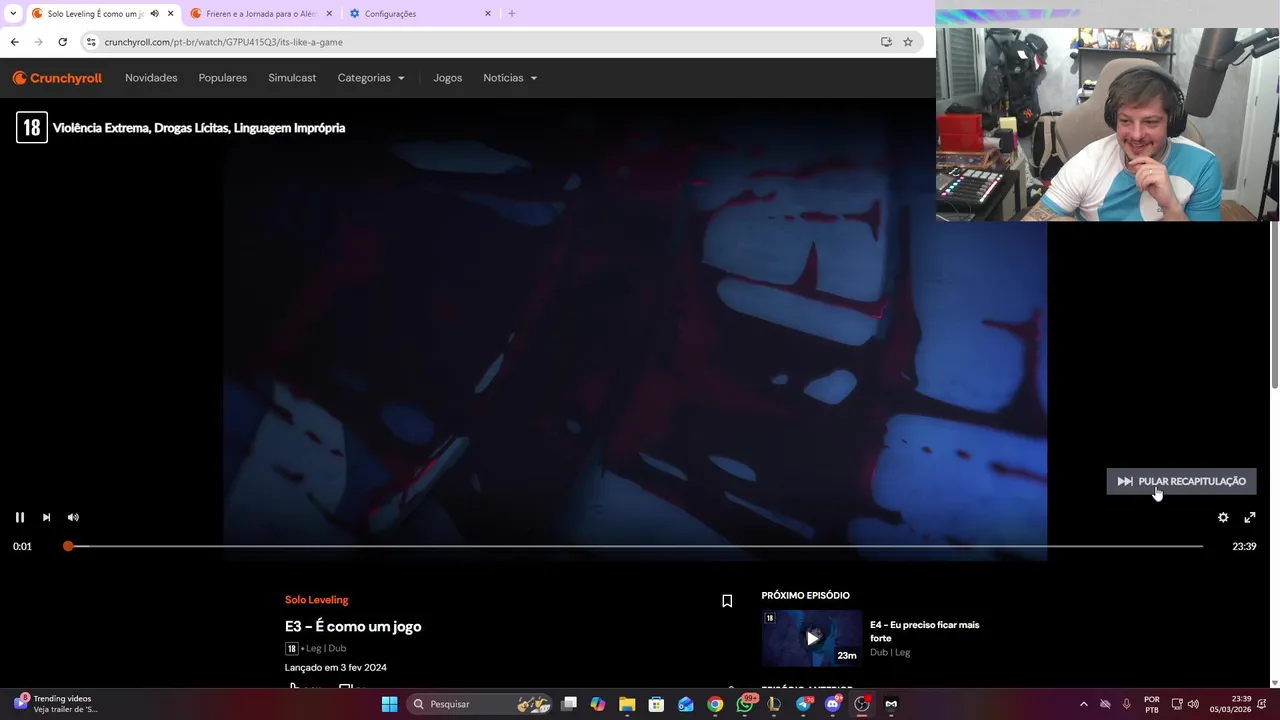1280x720 pixels.
Task: Mute the player volume icon
Action: (x=73, y=517)
